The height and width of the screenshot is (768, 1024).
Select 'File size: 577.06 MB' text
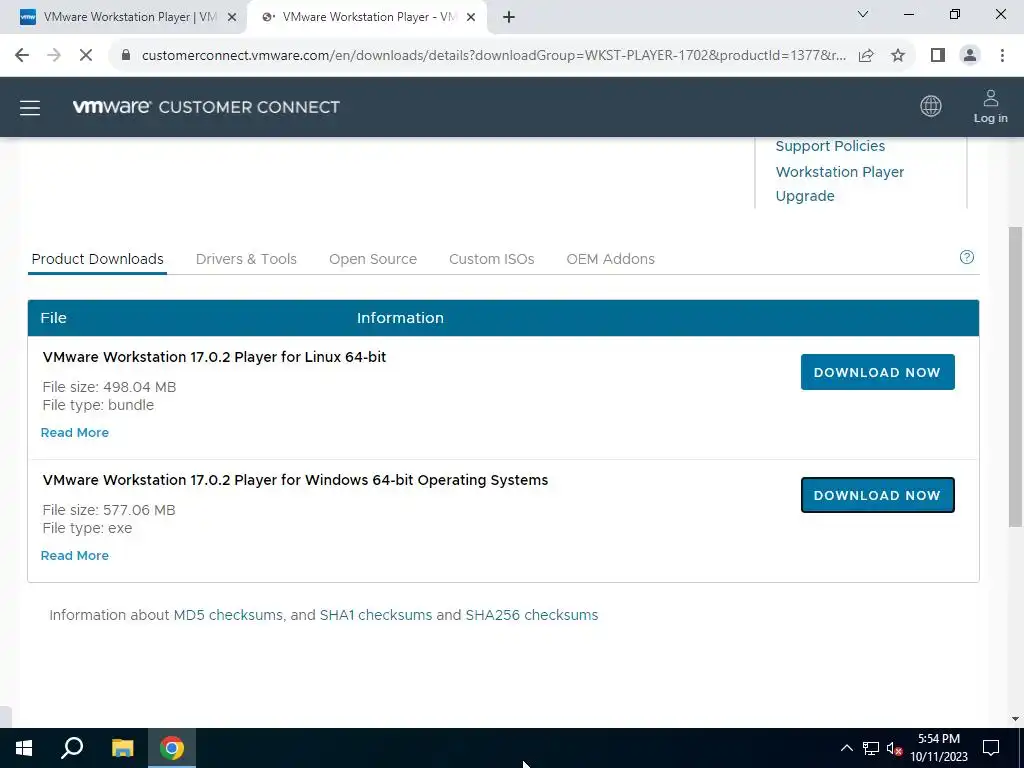[109, 510]
